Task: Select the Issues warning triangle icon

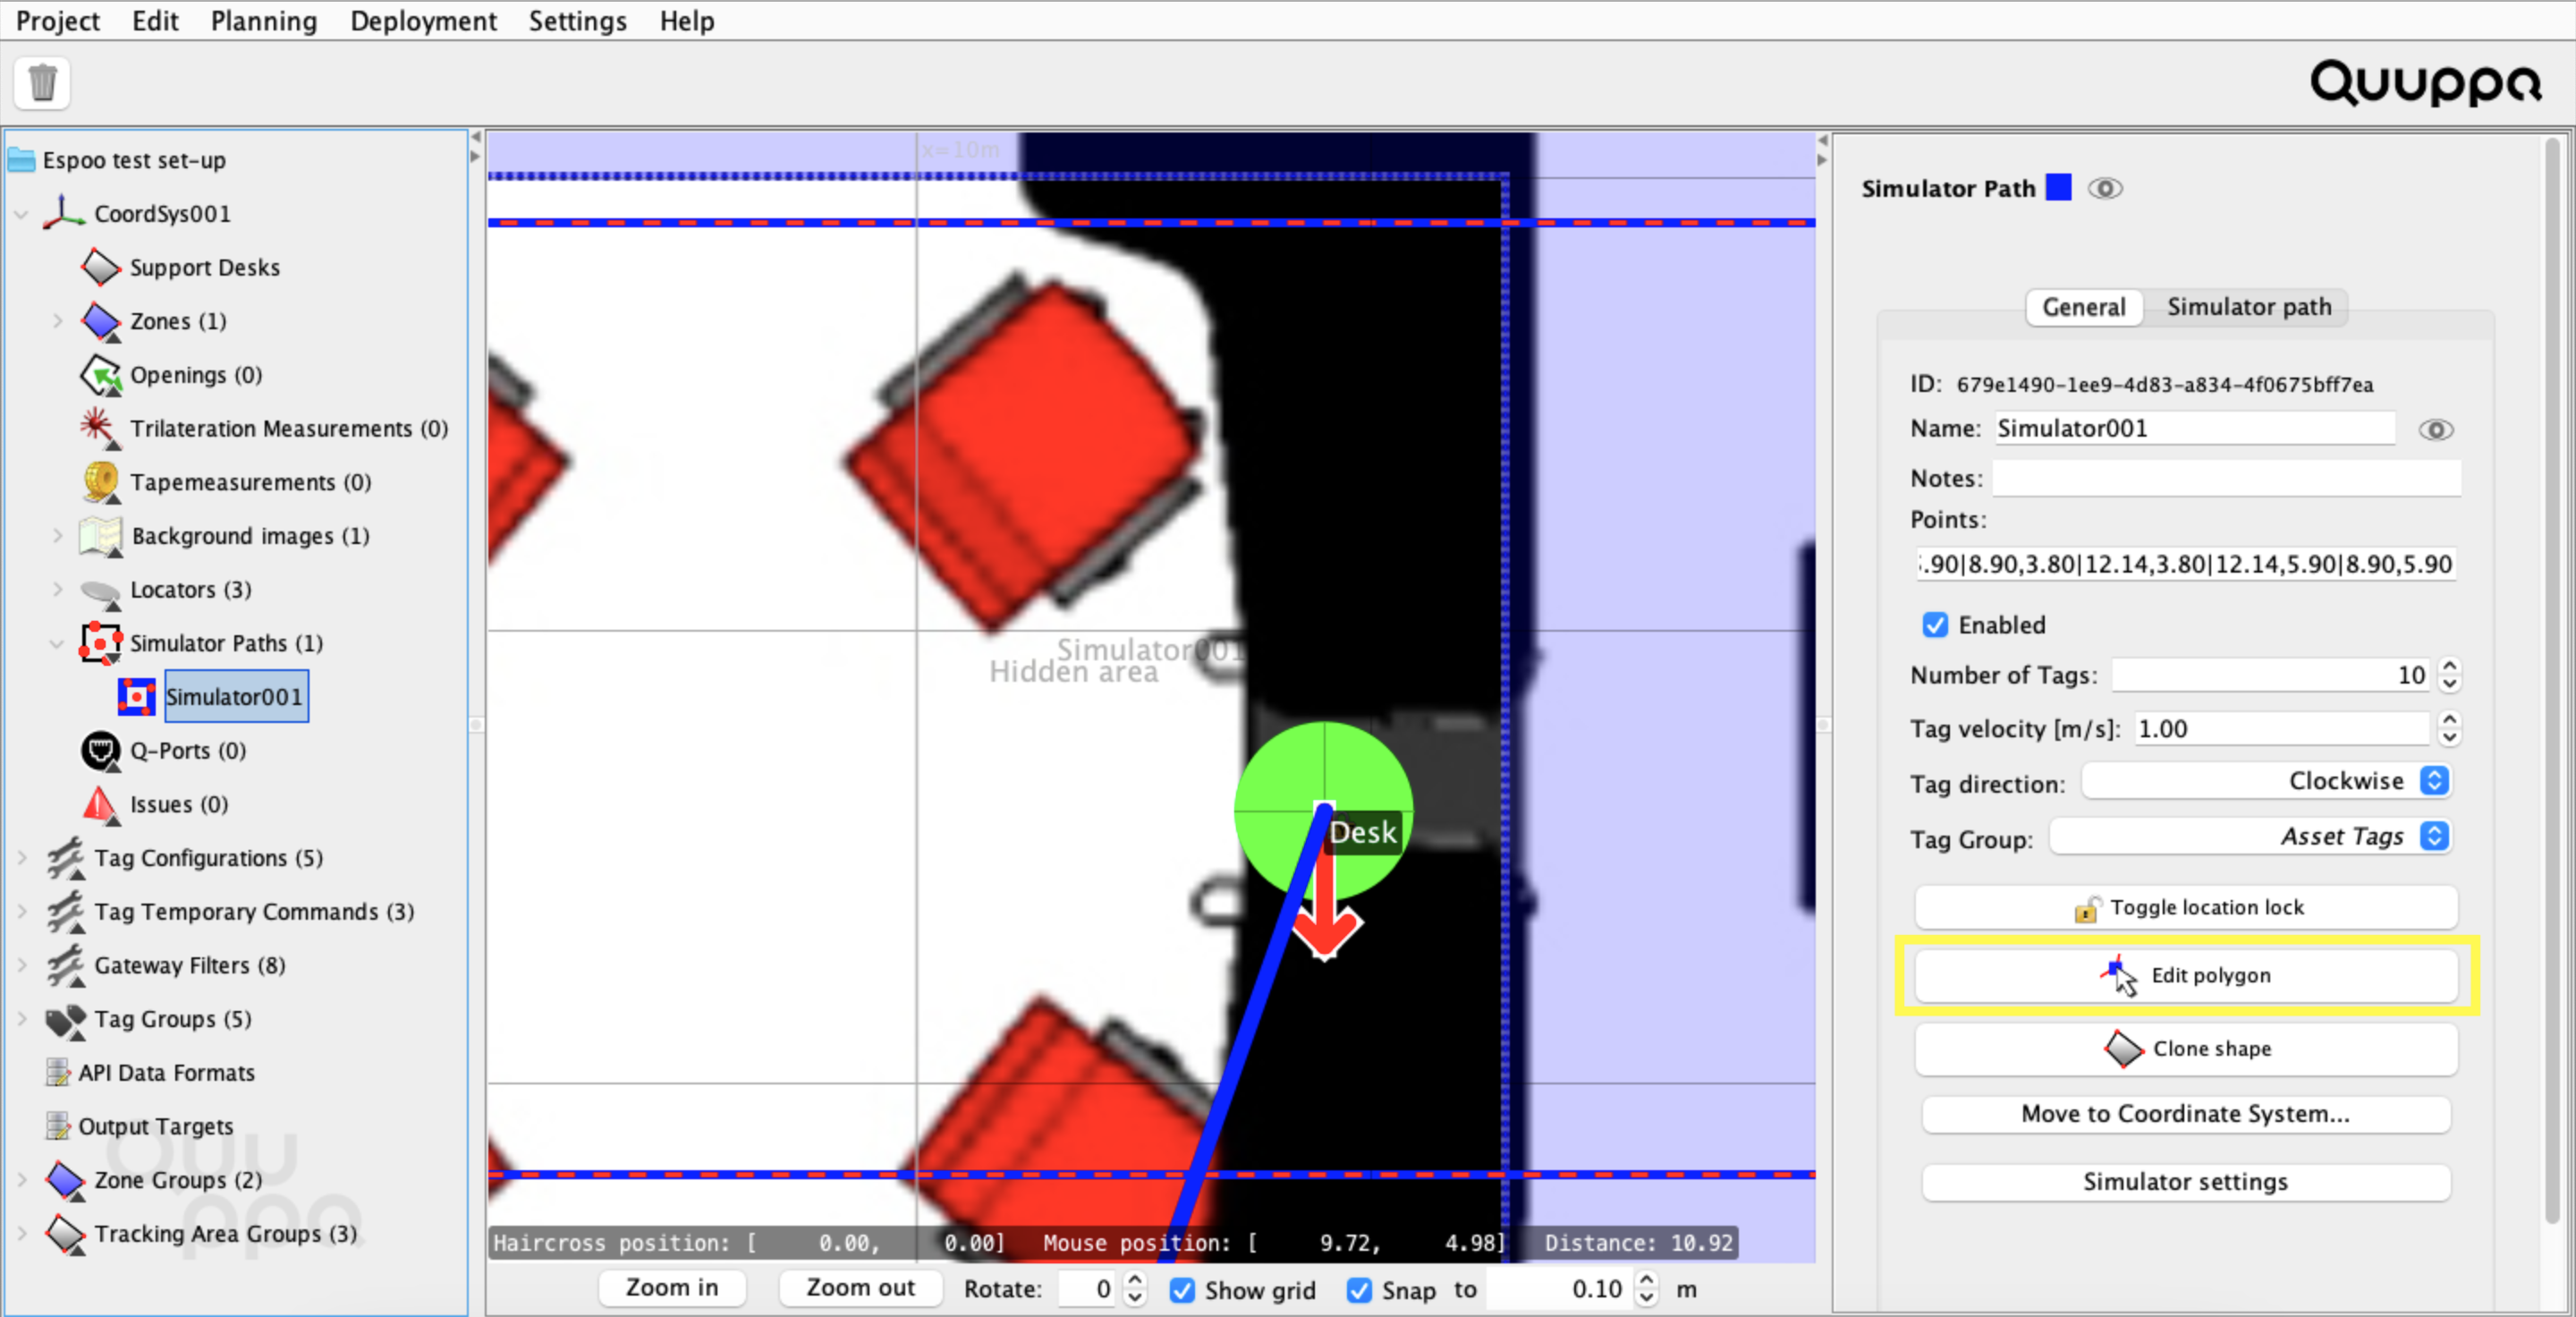Action: tap(100, 805)
